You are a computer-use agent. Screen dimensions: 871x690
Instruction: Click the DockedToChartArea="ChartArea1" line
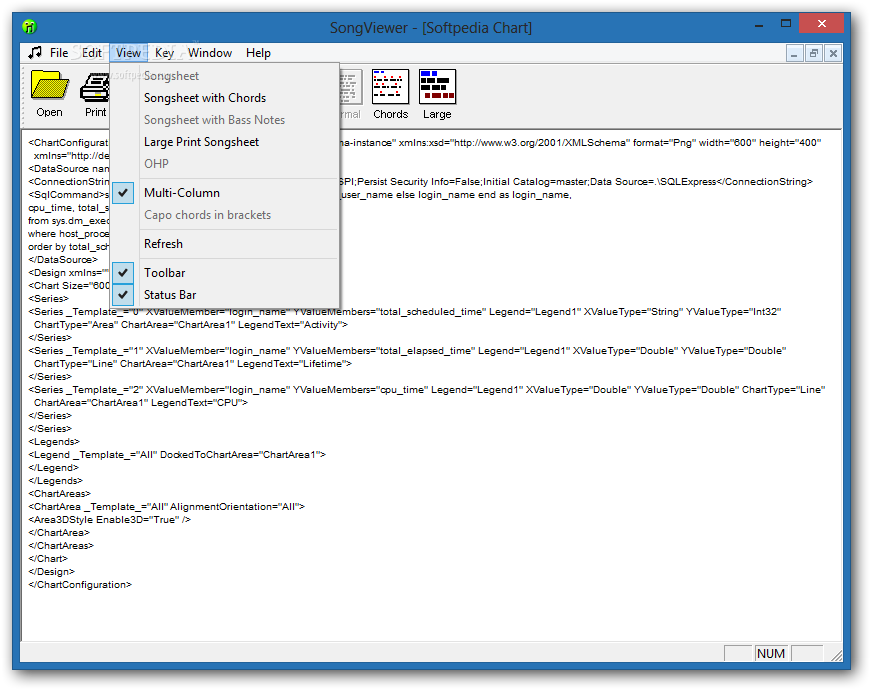[177, 454]
